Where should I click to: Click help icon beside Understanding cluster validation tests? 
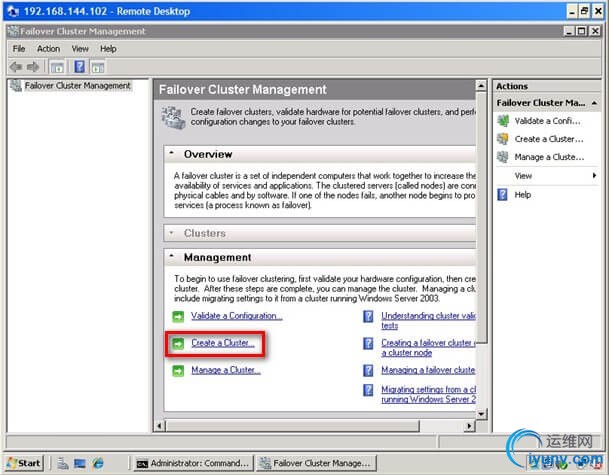(368, 317)
